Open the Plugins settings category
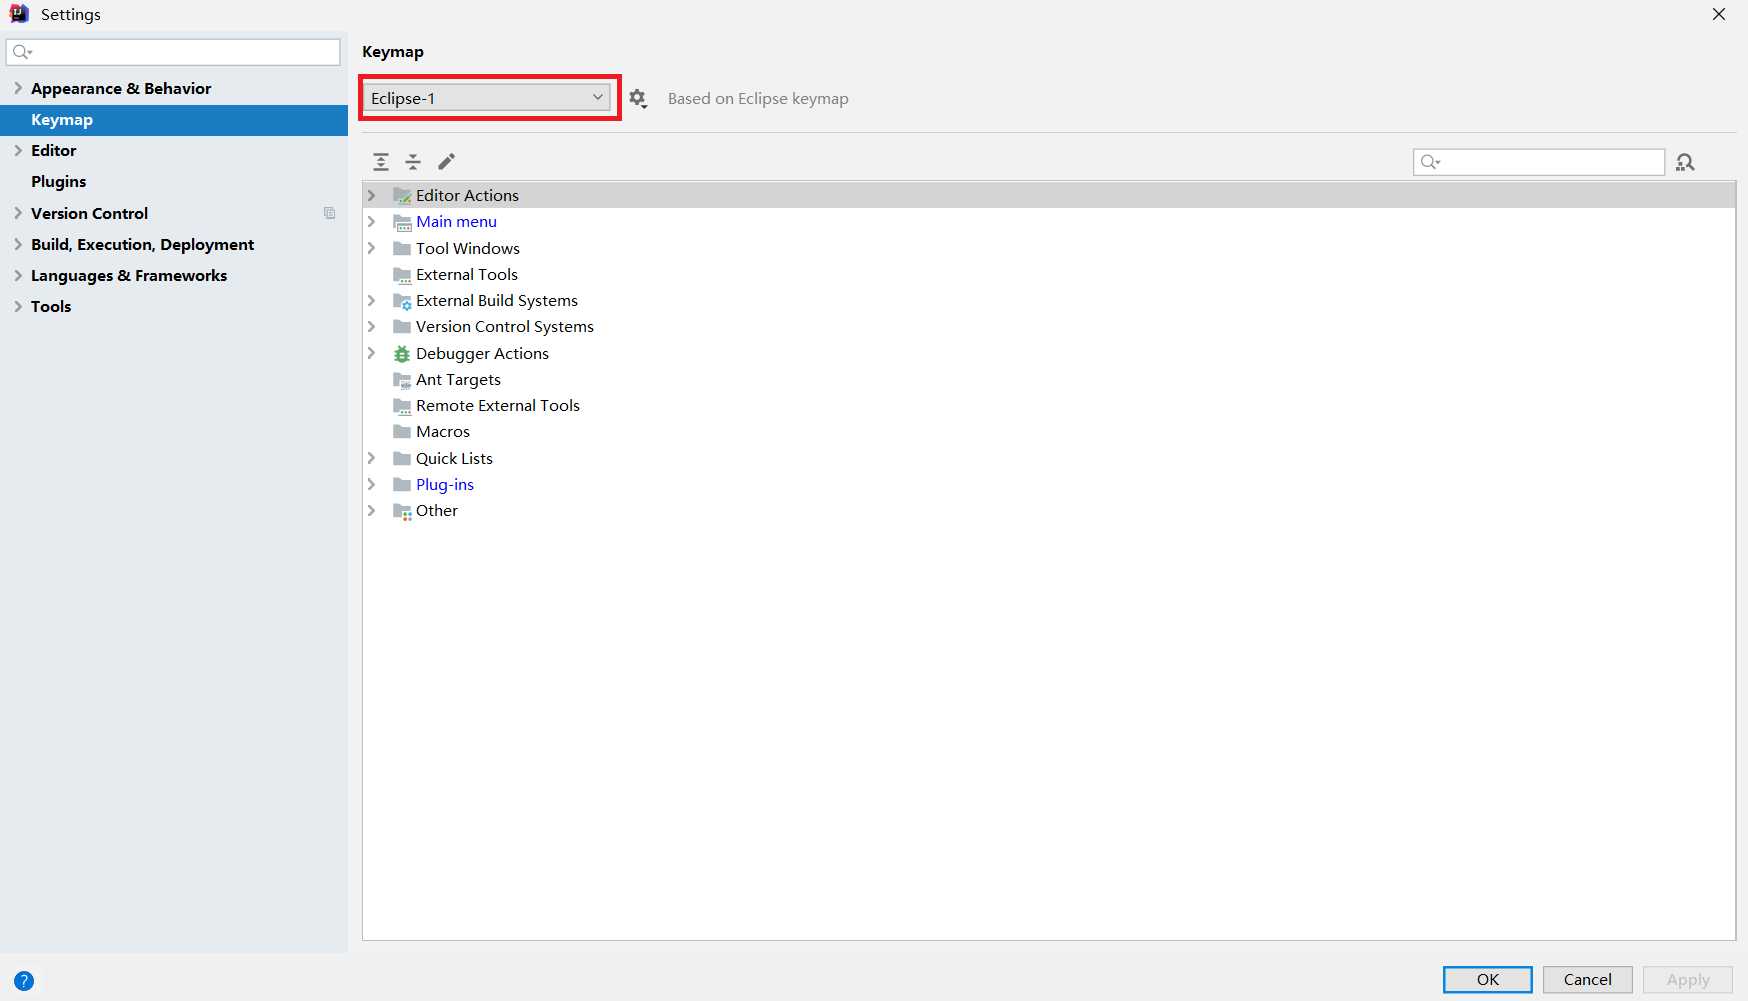The image size is (1748, 1001). (59, 181)
